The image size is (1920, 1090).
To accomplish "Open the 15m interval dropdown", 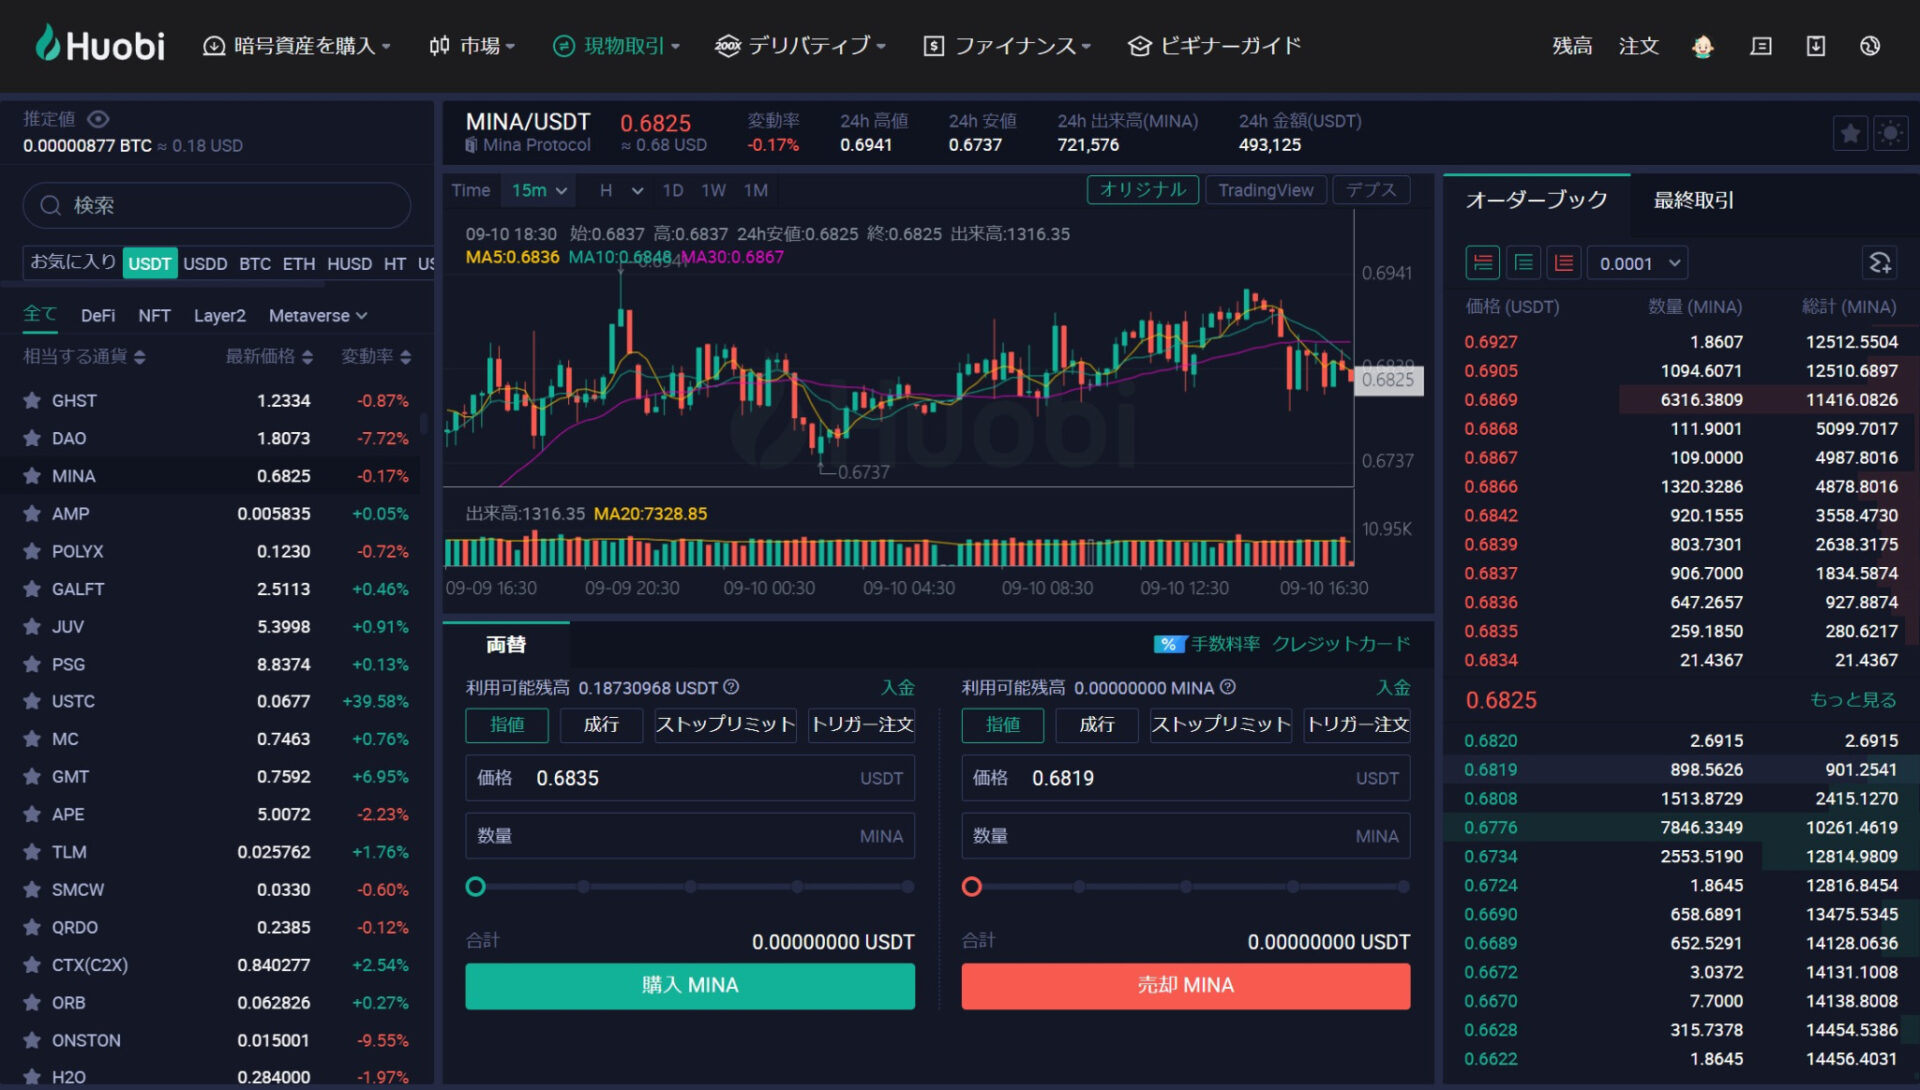I will (x=540, y=190).
